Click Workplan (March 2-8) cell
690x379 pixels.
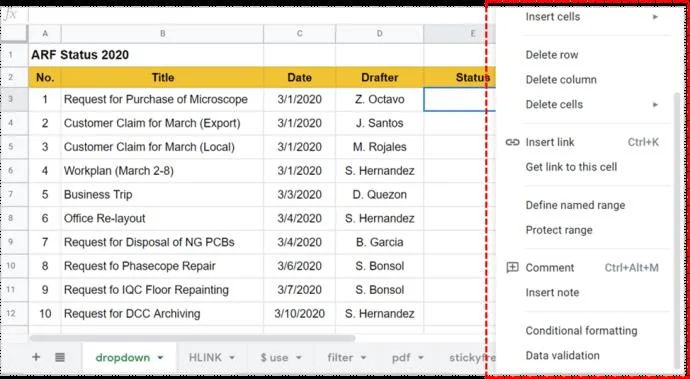pyautogui.click(x=162, y=171)
